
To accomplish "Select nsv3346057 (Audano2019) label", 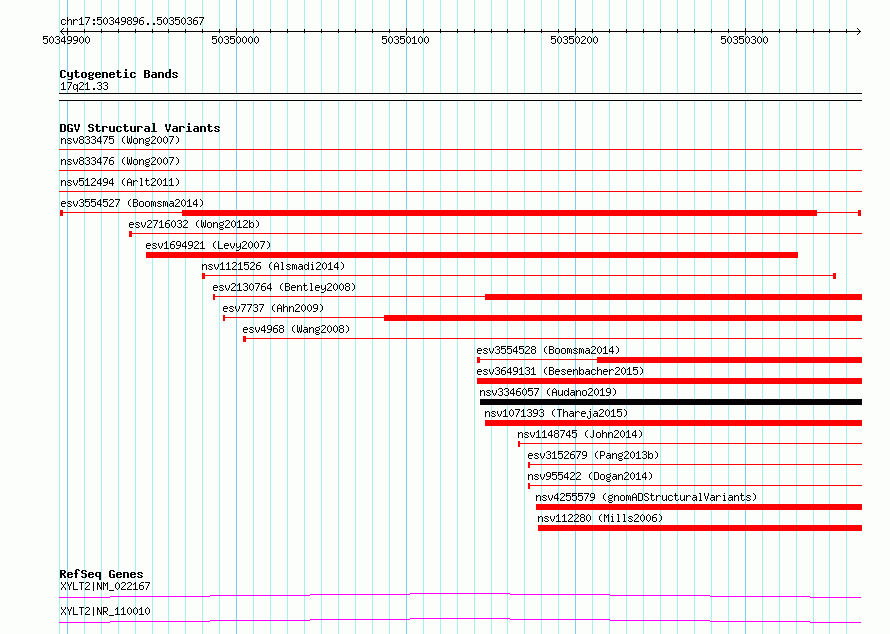I will [548, 392].
